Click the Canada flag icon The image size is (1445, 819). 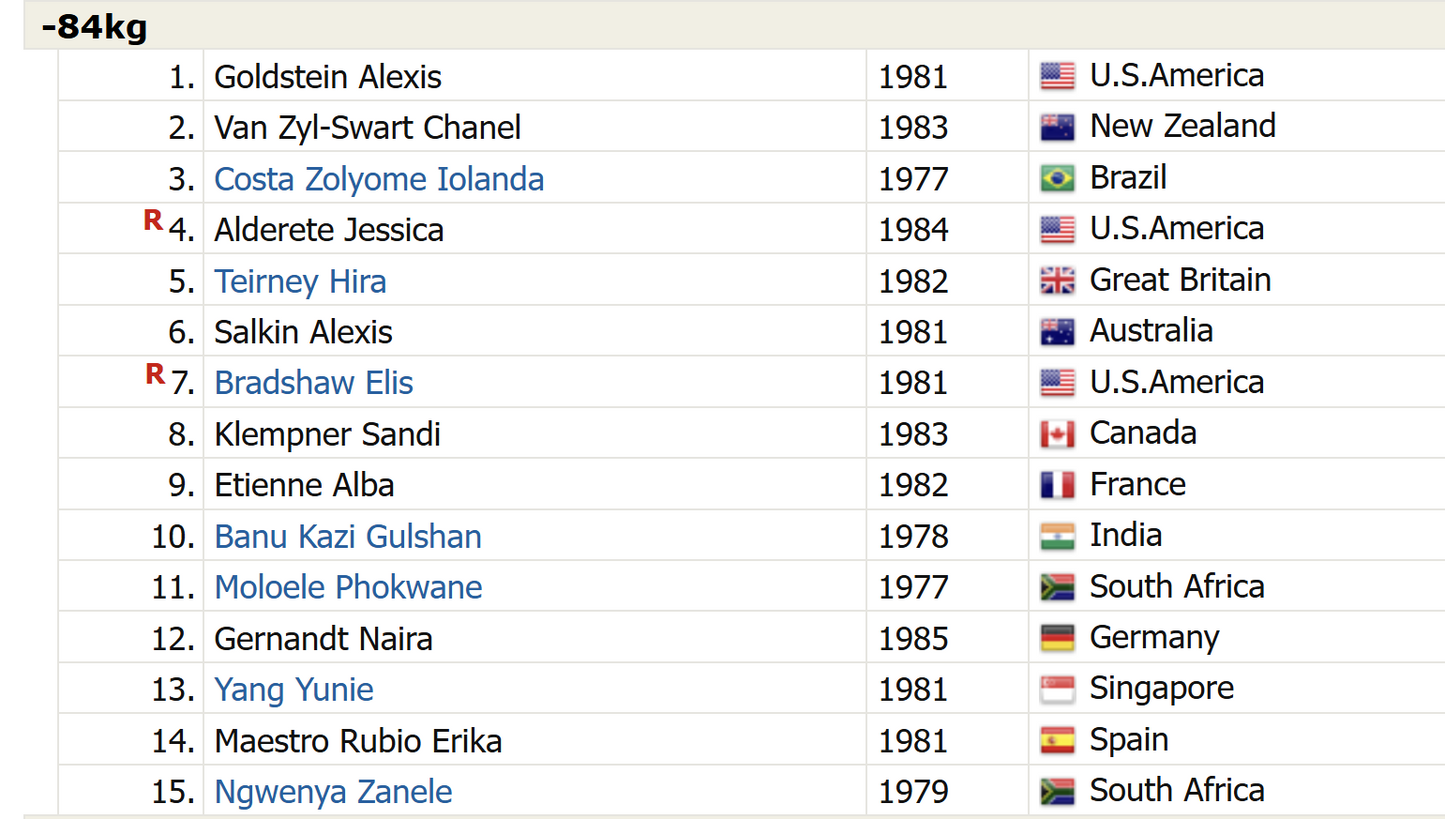pos(1057,434)
